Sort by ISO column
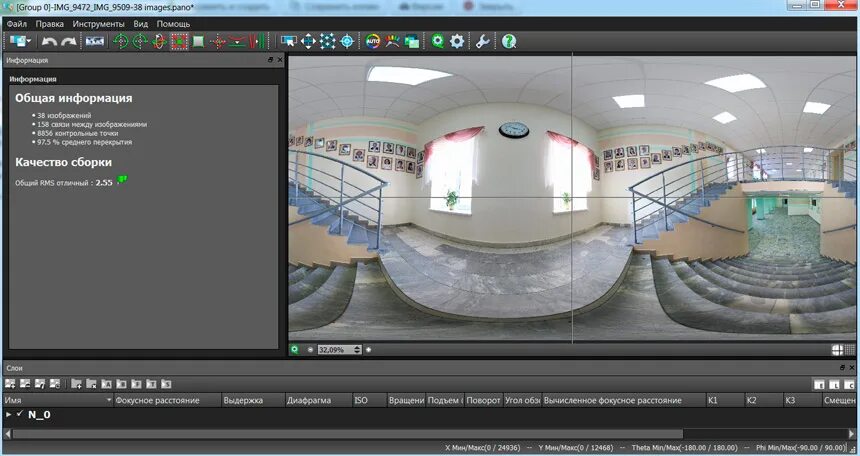860x456 pixels. coord(369,401)
